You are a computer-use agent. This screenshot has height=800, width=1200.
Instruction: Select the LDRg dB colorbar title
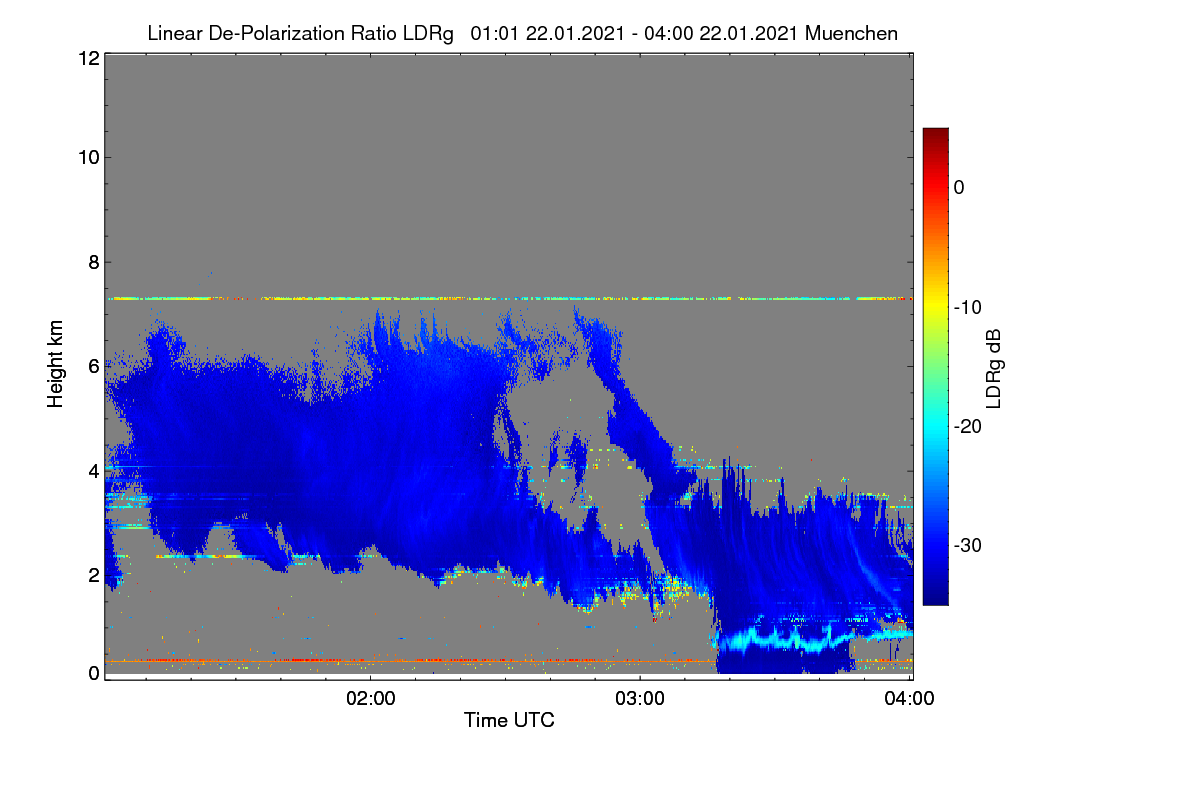(994, 369)
